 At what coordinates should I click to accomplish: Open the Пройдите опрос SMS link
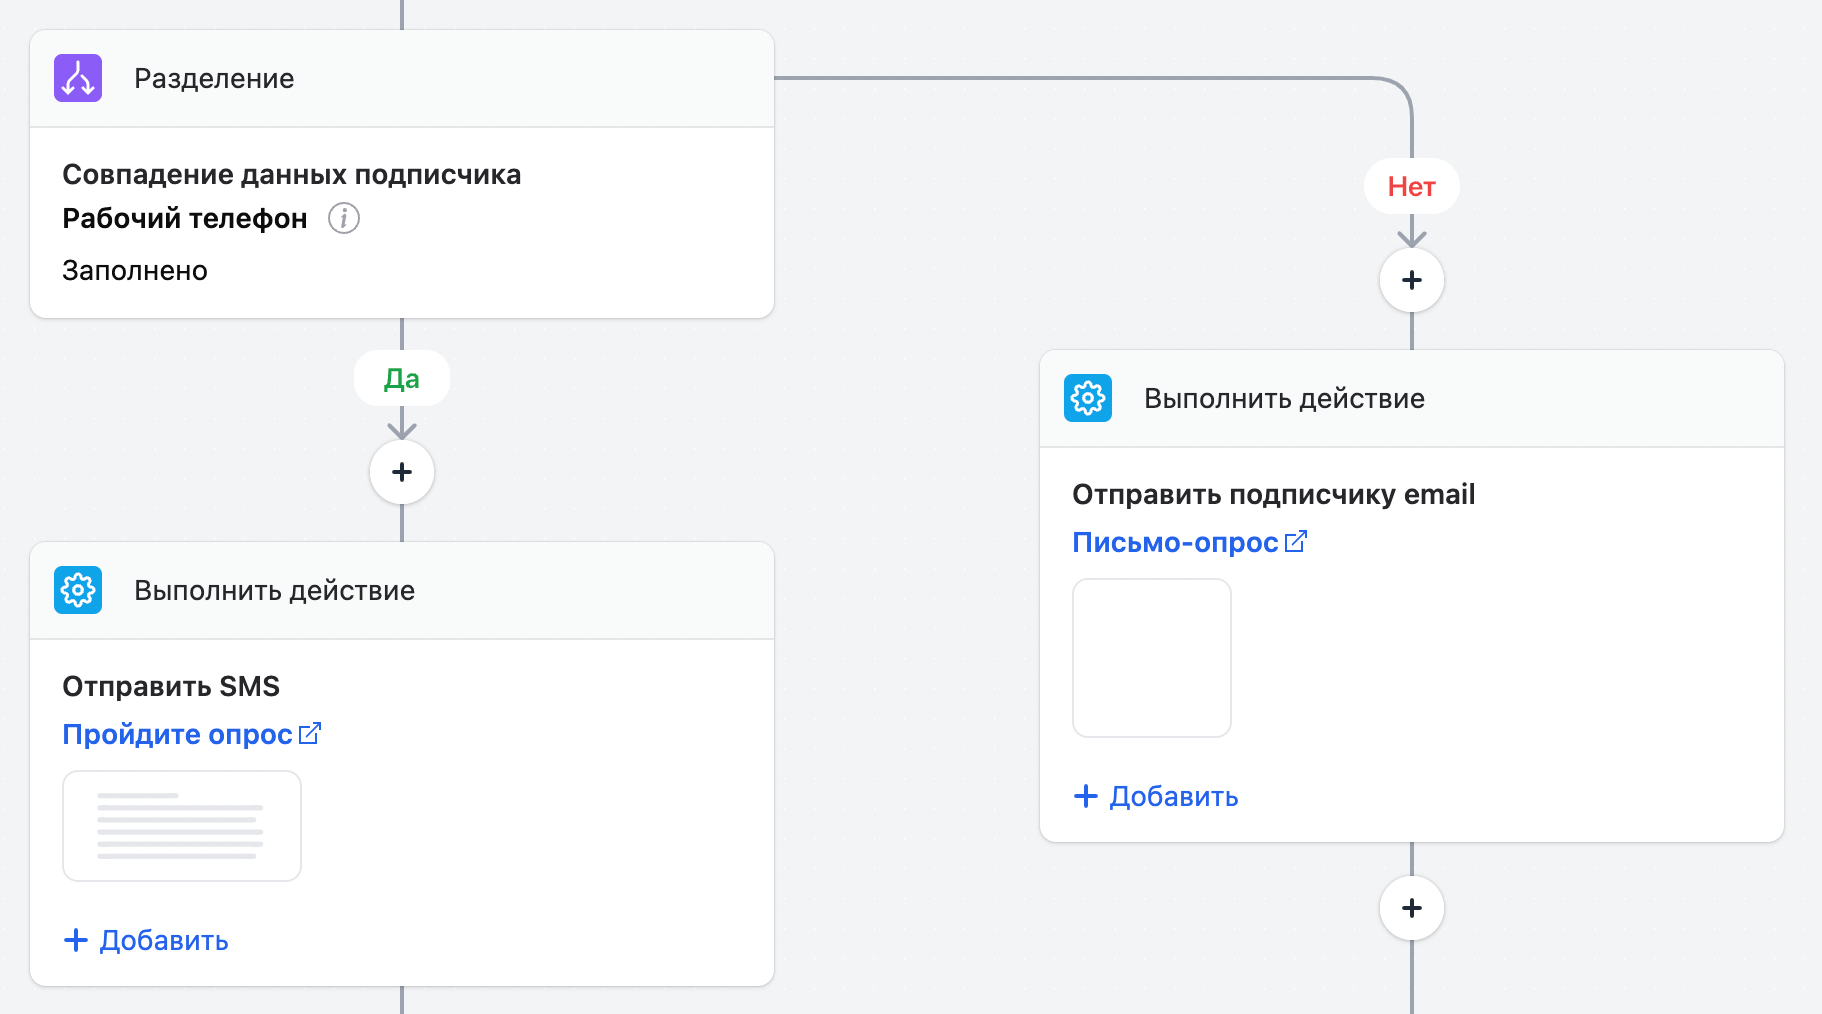[x=177, y=734]
